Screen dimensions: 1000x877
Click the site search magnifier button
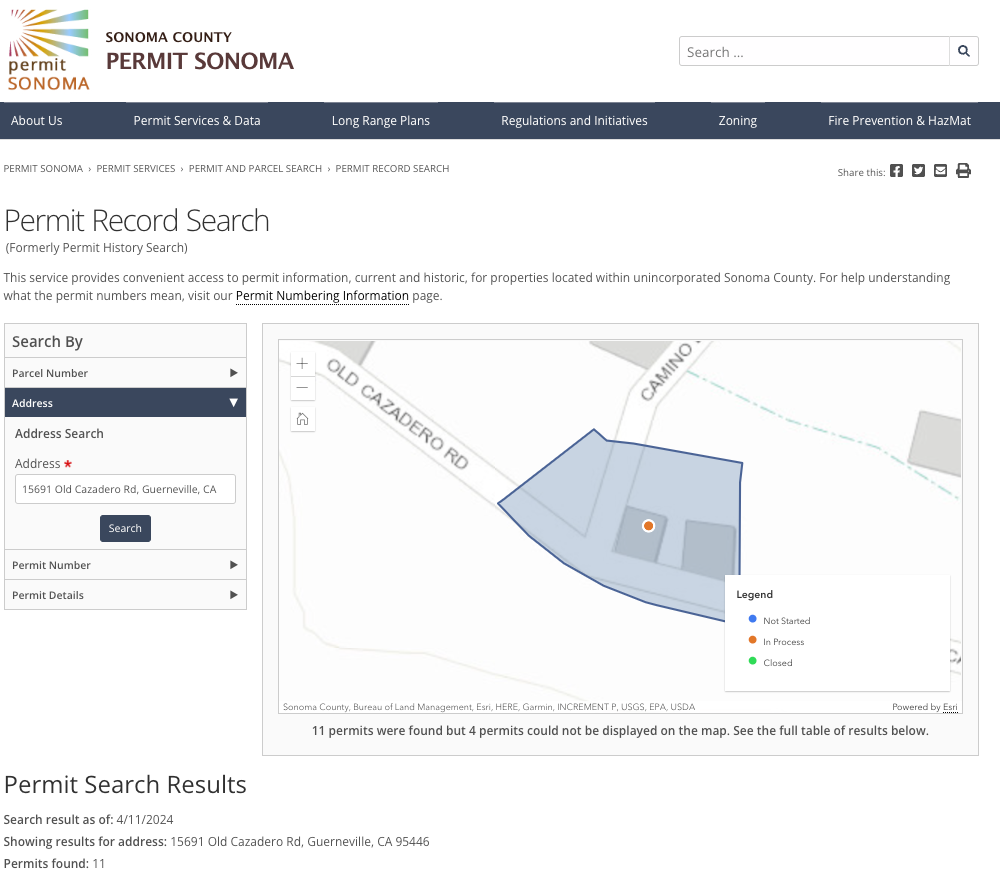point(963,51)
